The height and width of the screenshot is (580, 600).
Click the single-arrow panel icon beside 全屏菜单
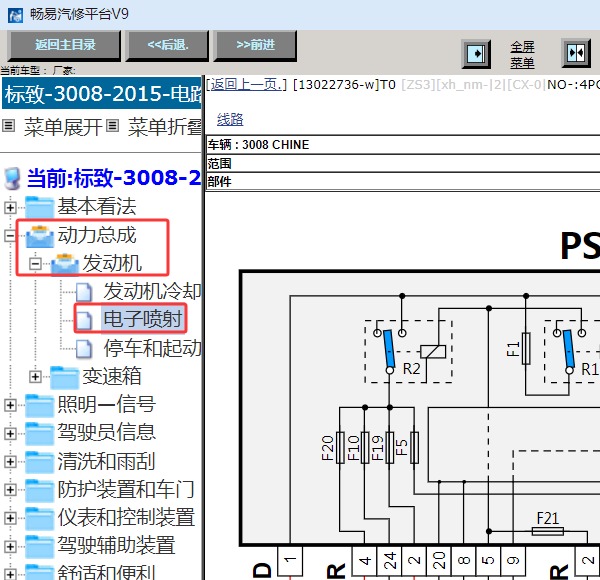(x=476, y=54)
